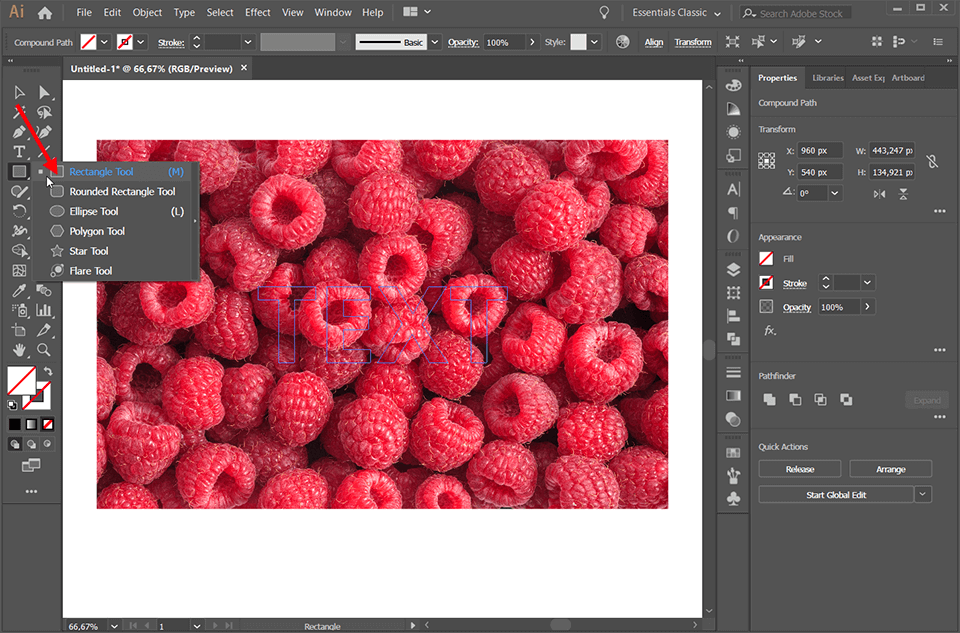Swap the fill and stroke colors
This screenshot has height=633, width=960.
coord(48,371)
